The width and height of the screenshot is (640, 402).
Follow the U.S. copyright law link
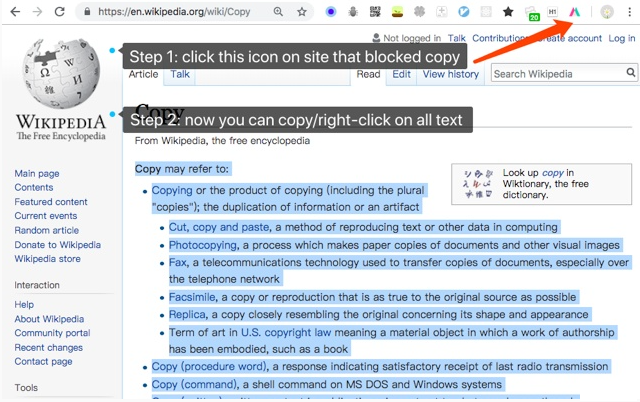[286, 332]
